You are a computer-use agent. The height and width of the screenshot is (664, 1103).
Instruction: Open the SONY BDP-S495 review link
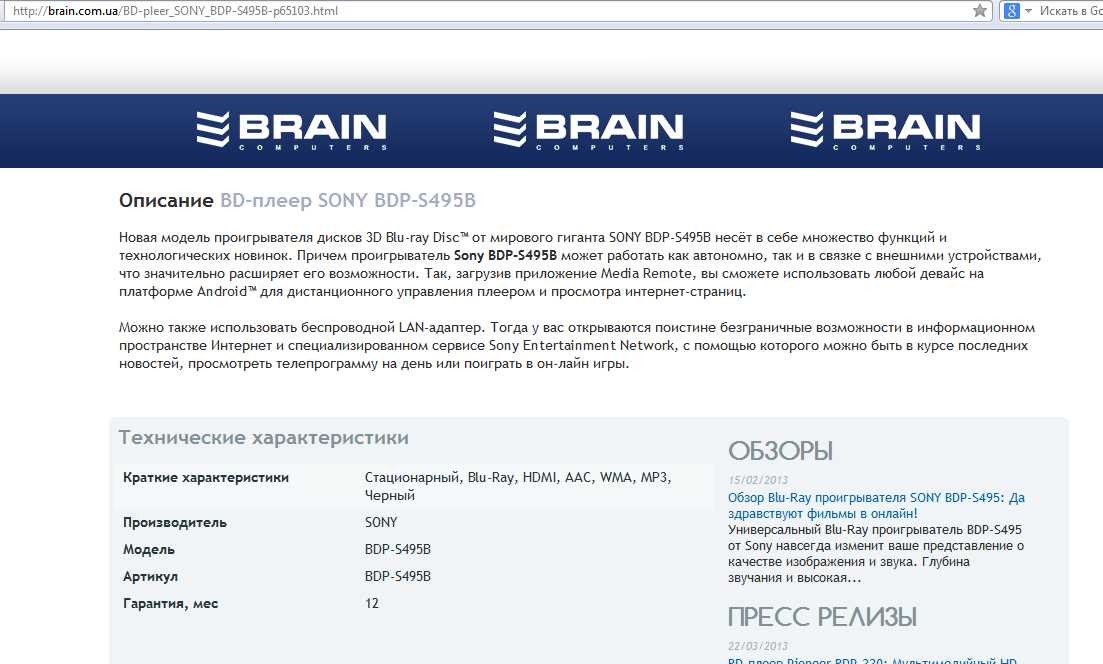coord(876,505)
